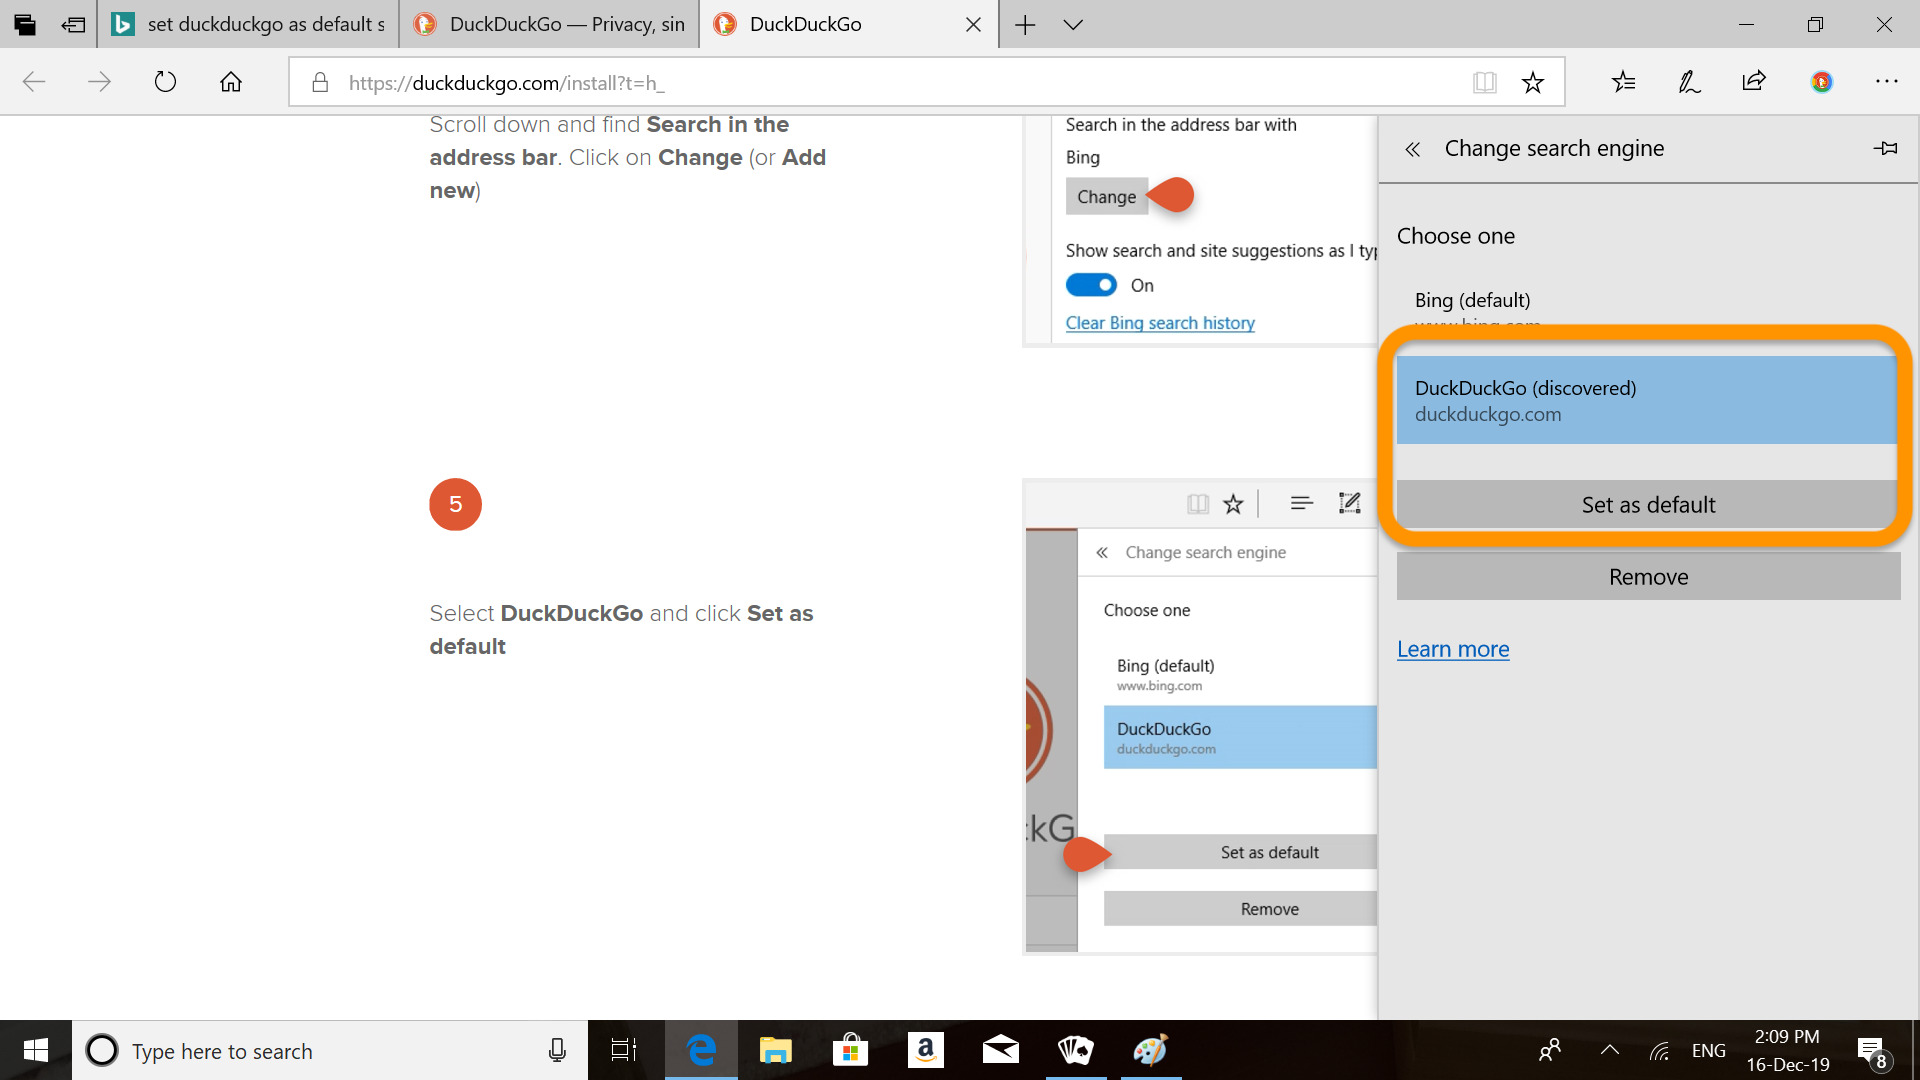Open Amazon app from taskbar

pyautogui.click(x=925, y=1050)
